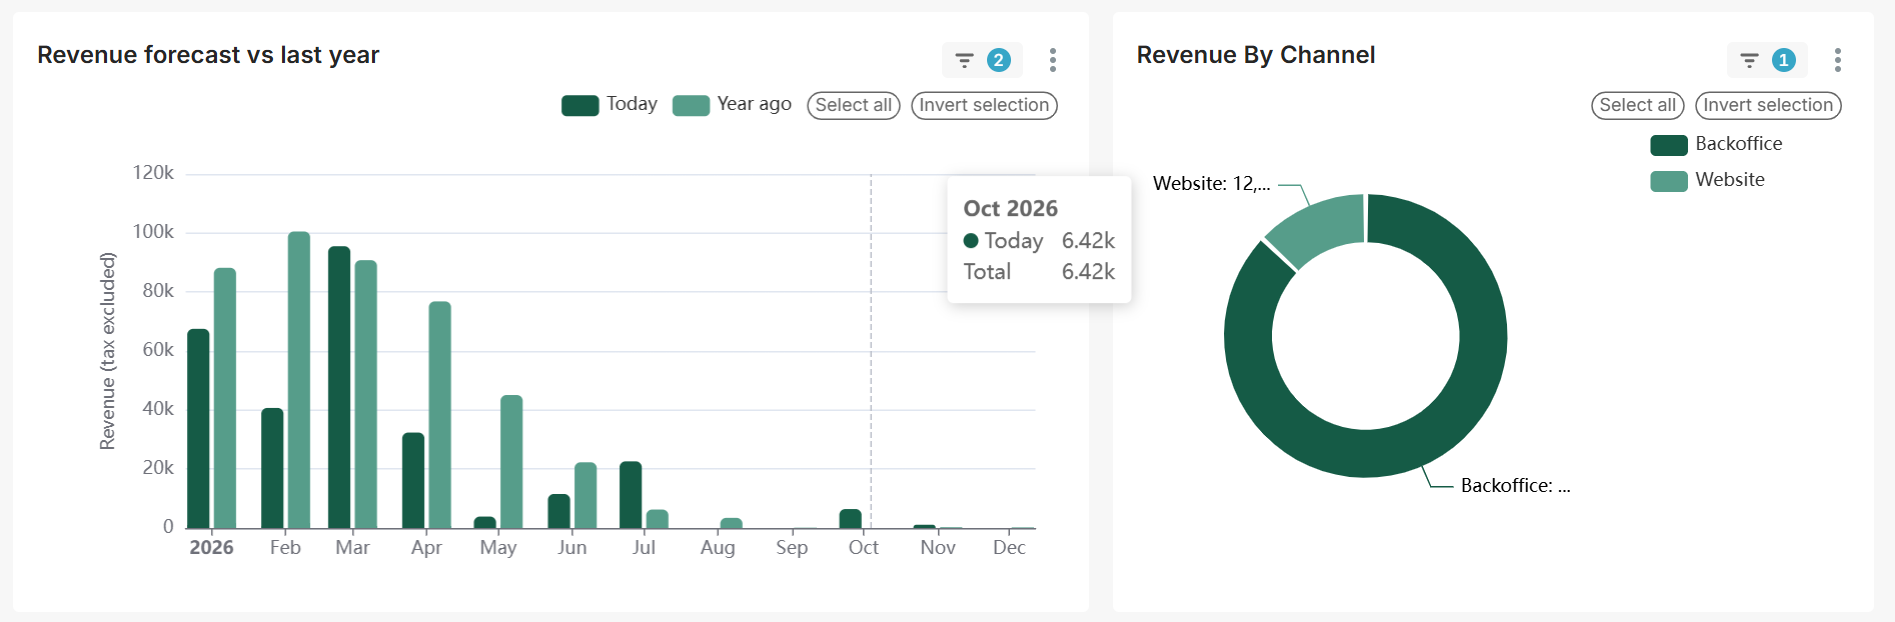Click the Today legend dark green swatch
Image resolution: width=1895 pixels, height=622 pixels.
pyautogui.click(x=580, y=106)
